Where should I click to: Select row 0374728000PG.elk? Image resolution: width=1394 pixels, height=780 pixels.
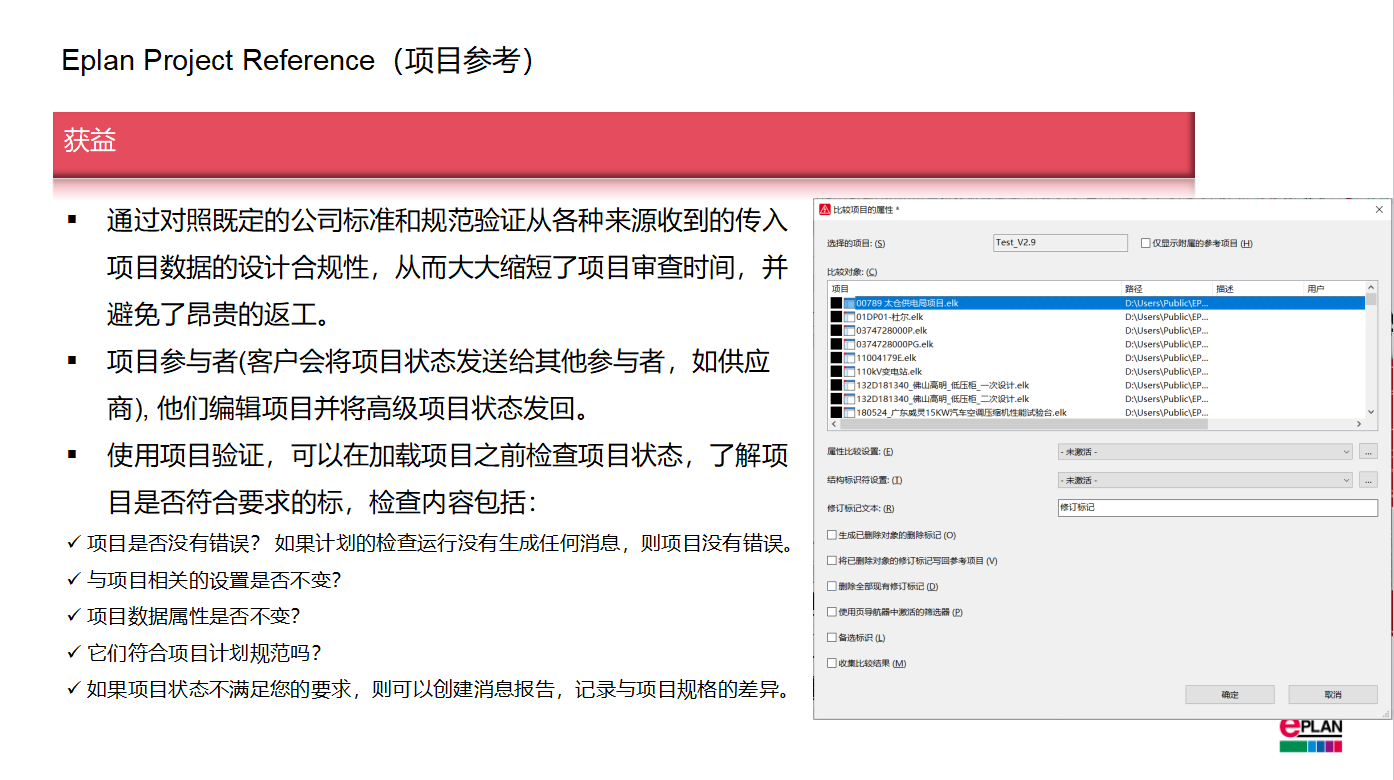click(x=1097, y=344)
